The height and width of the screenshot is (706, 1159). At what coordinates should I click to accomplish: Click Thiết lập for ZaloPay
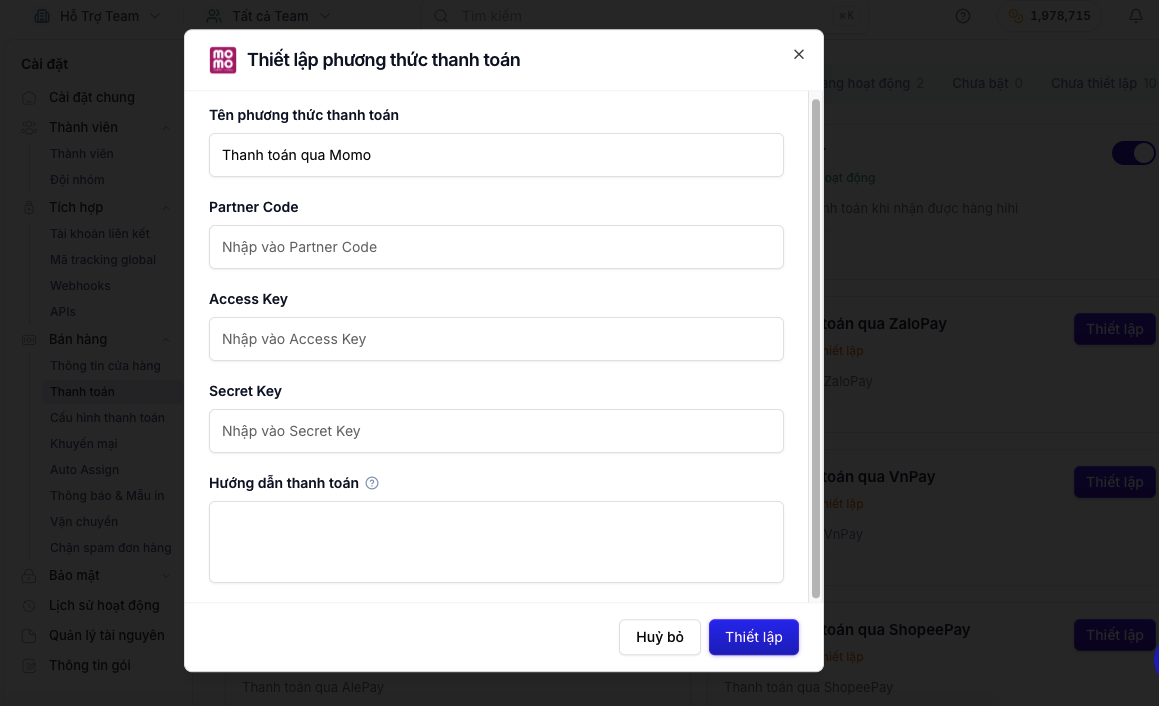1115,329
